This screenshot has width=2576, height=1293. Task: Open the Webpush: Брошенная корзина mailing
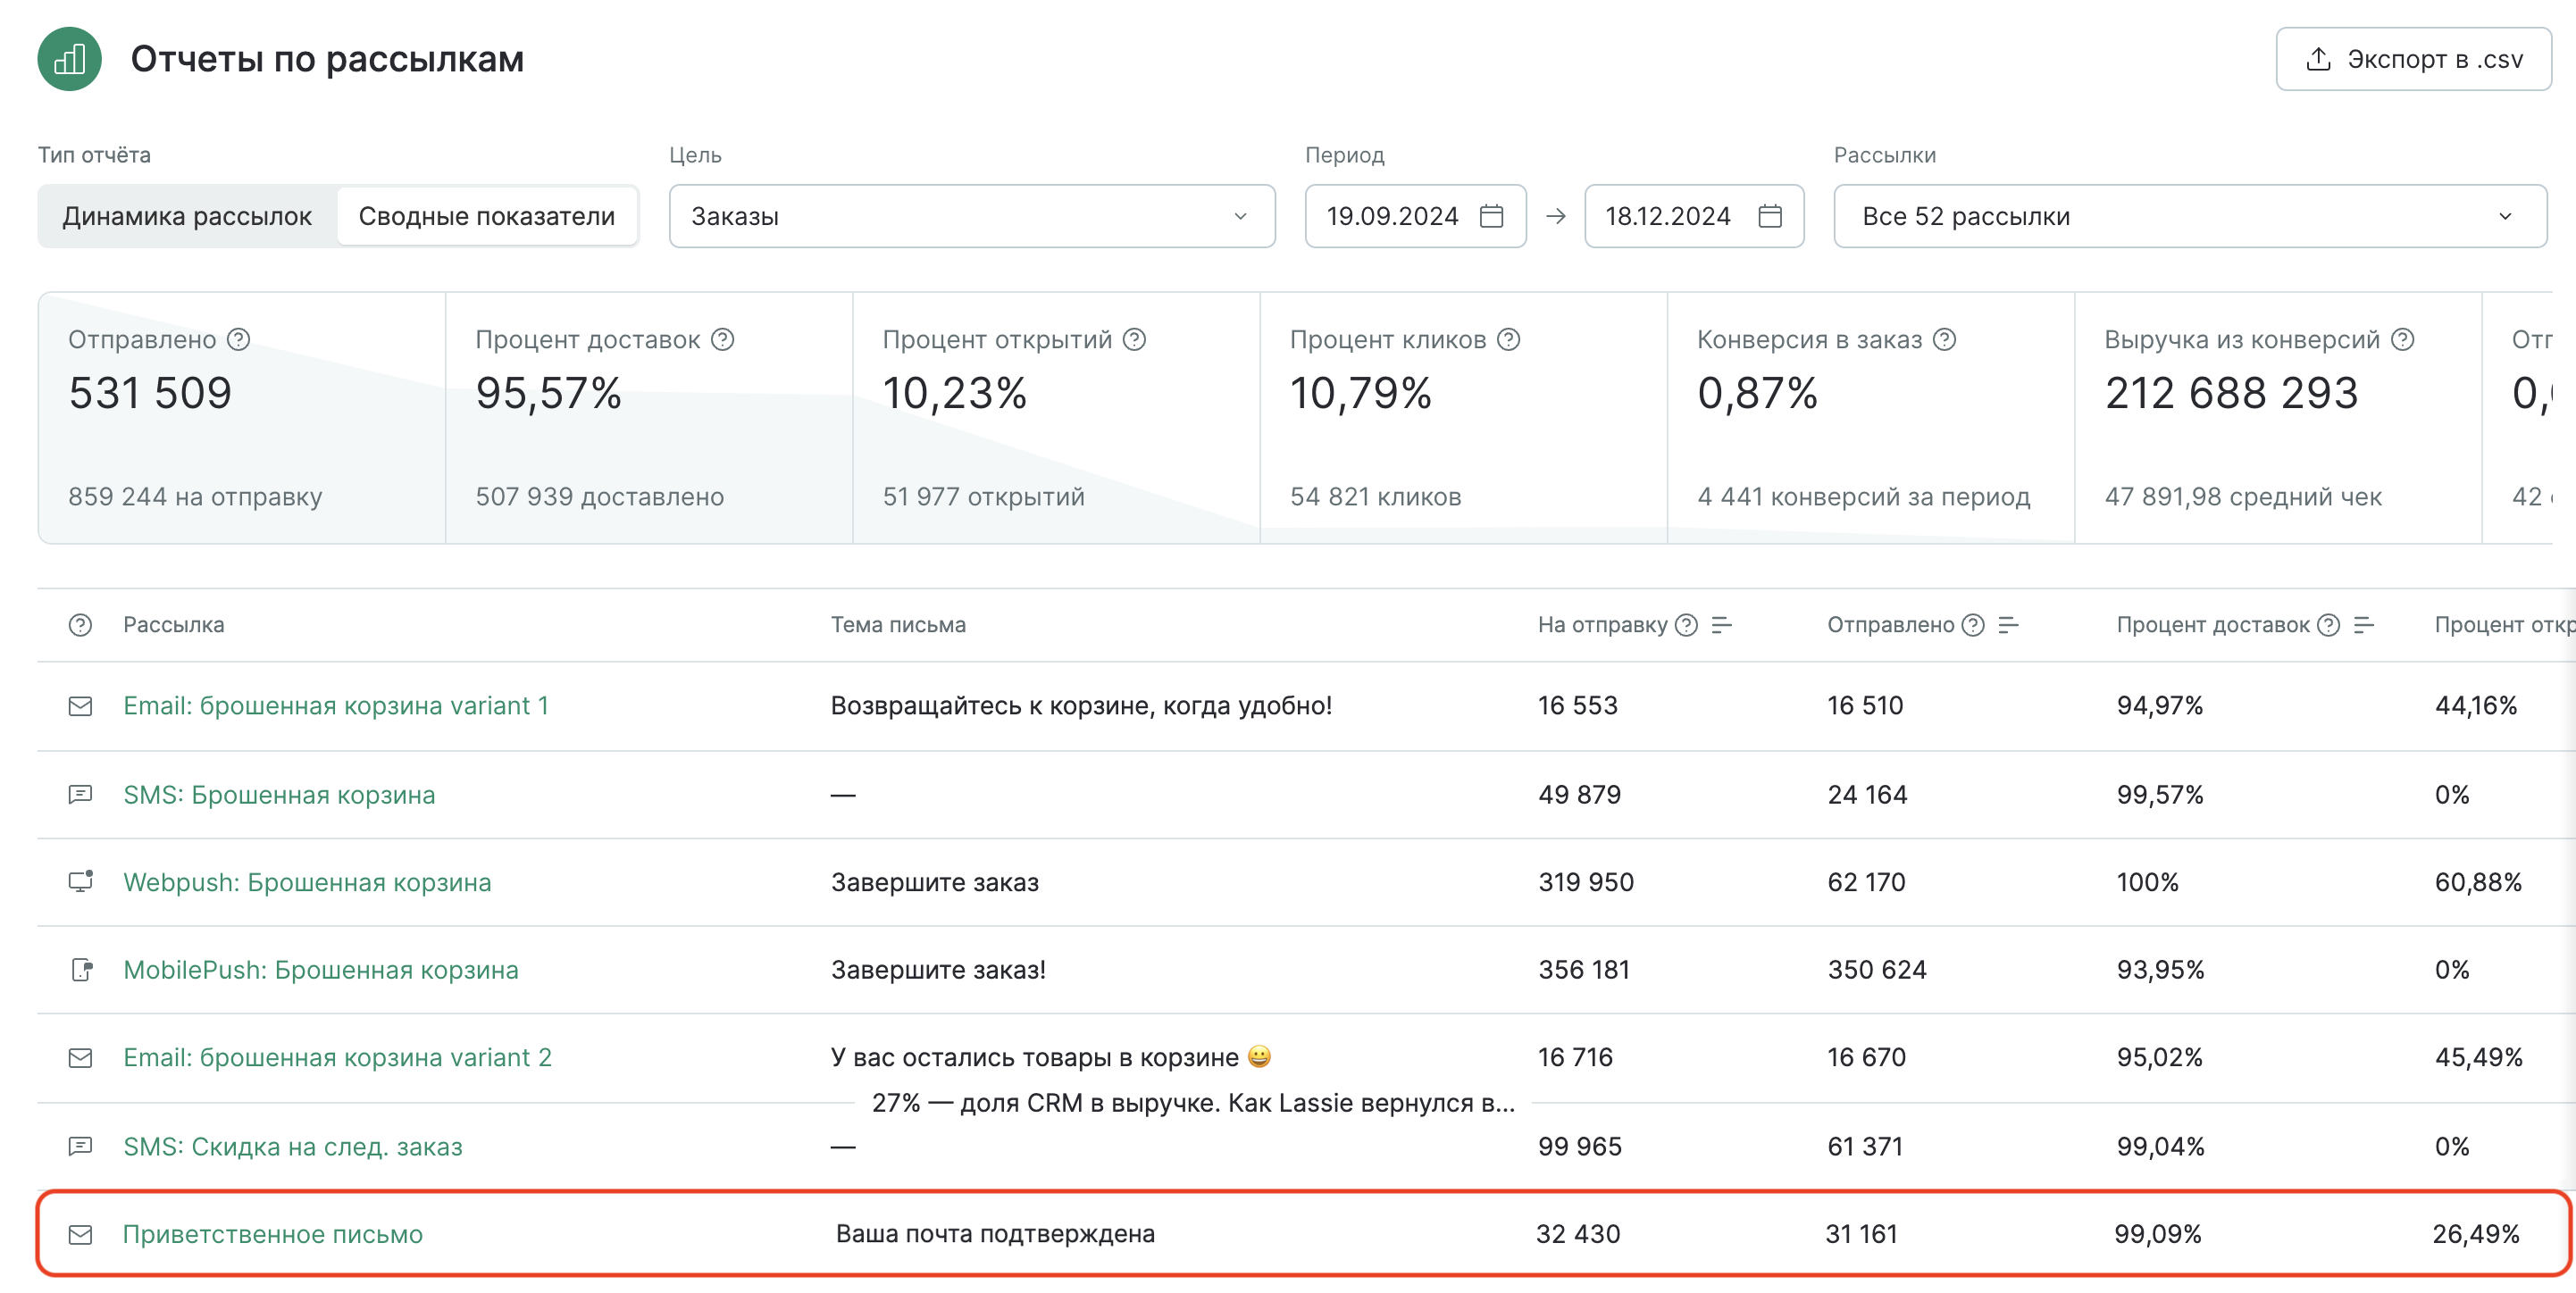(x=307, y=882)
